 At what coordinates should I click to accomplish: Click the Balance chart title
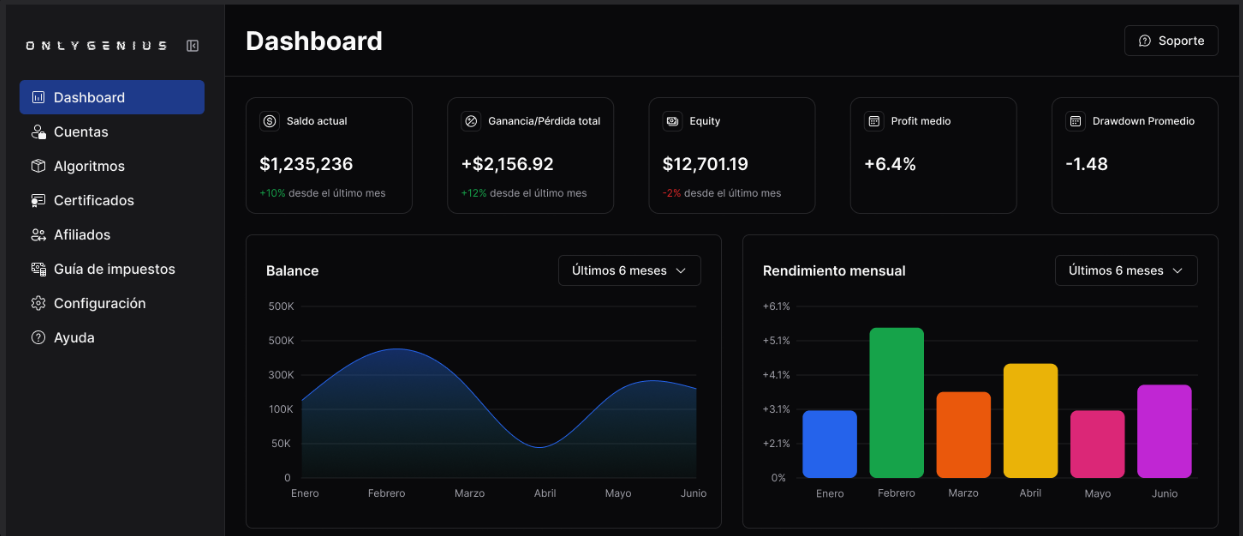(x=293, y=271)
